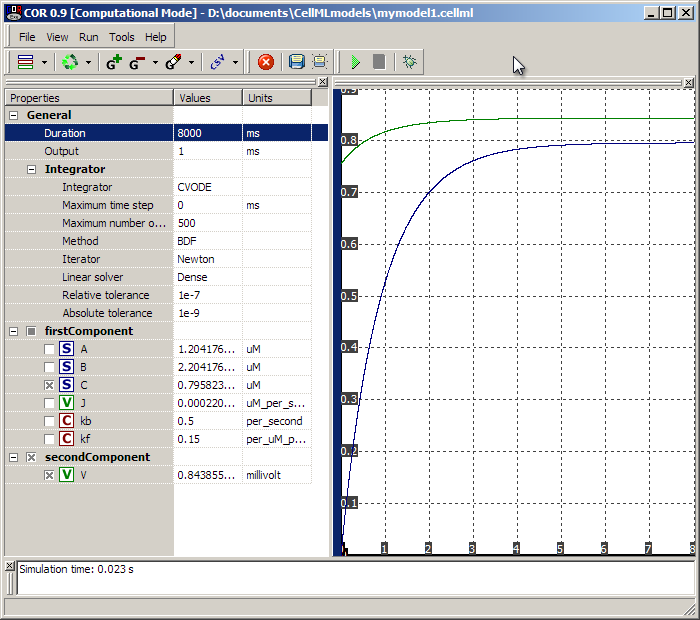The height and width of the screenshot is (620, 700).
Task: Click the CSV export icon
Action: click(217, 62)
